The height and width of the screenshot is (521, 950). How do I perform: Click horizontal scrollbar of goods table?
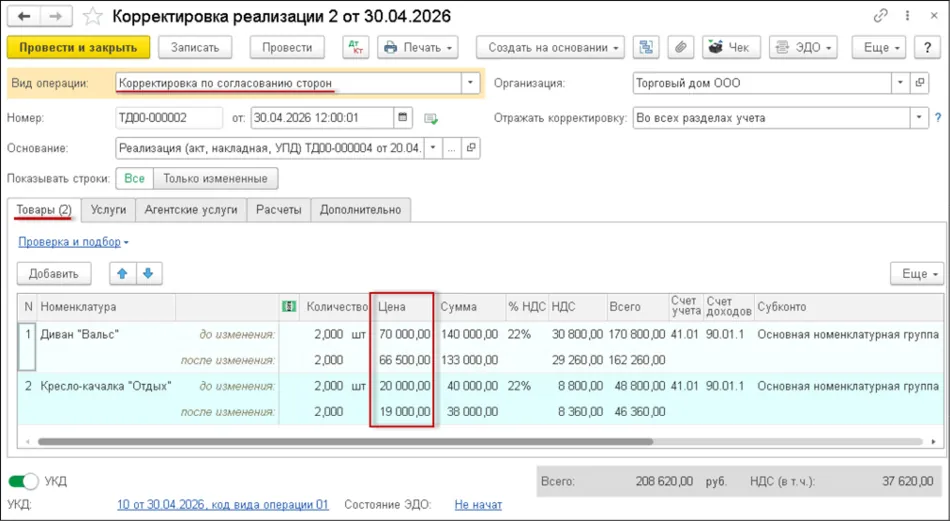pos(345,442)
